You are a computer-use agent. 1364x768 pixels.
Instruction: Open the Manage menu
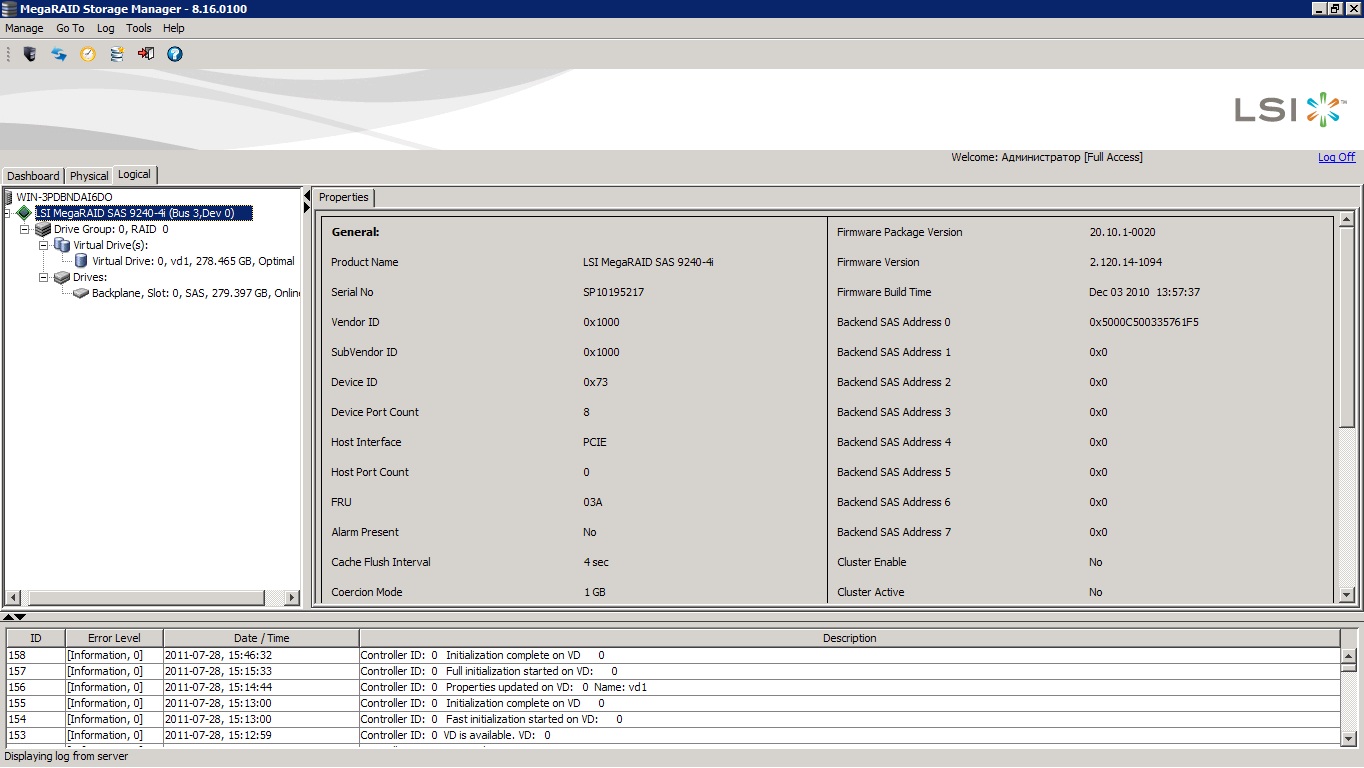coord(24,28)
